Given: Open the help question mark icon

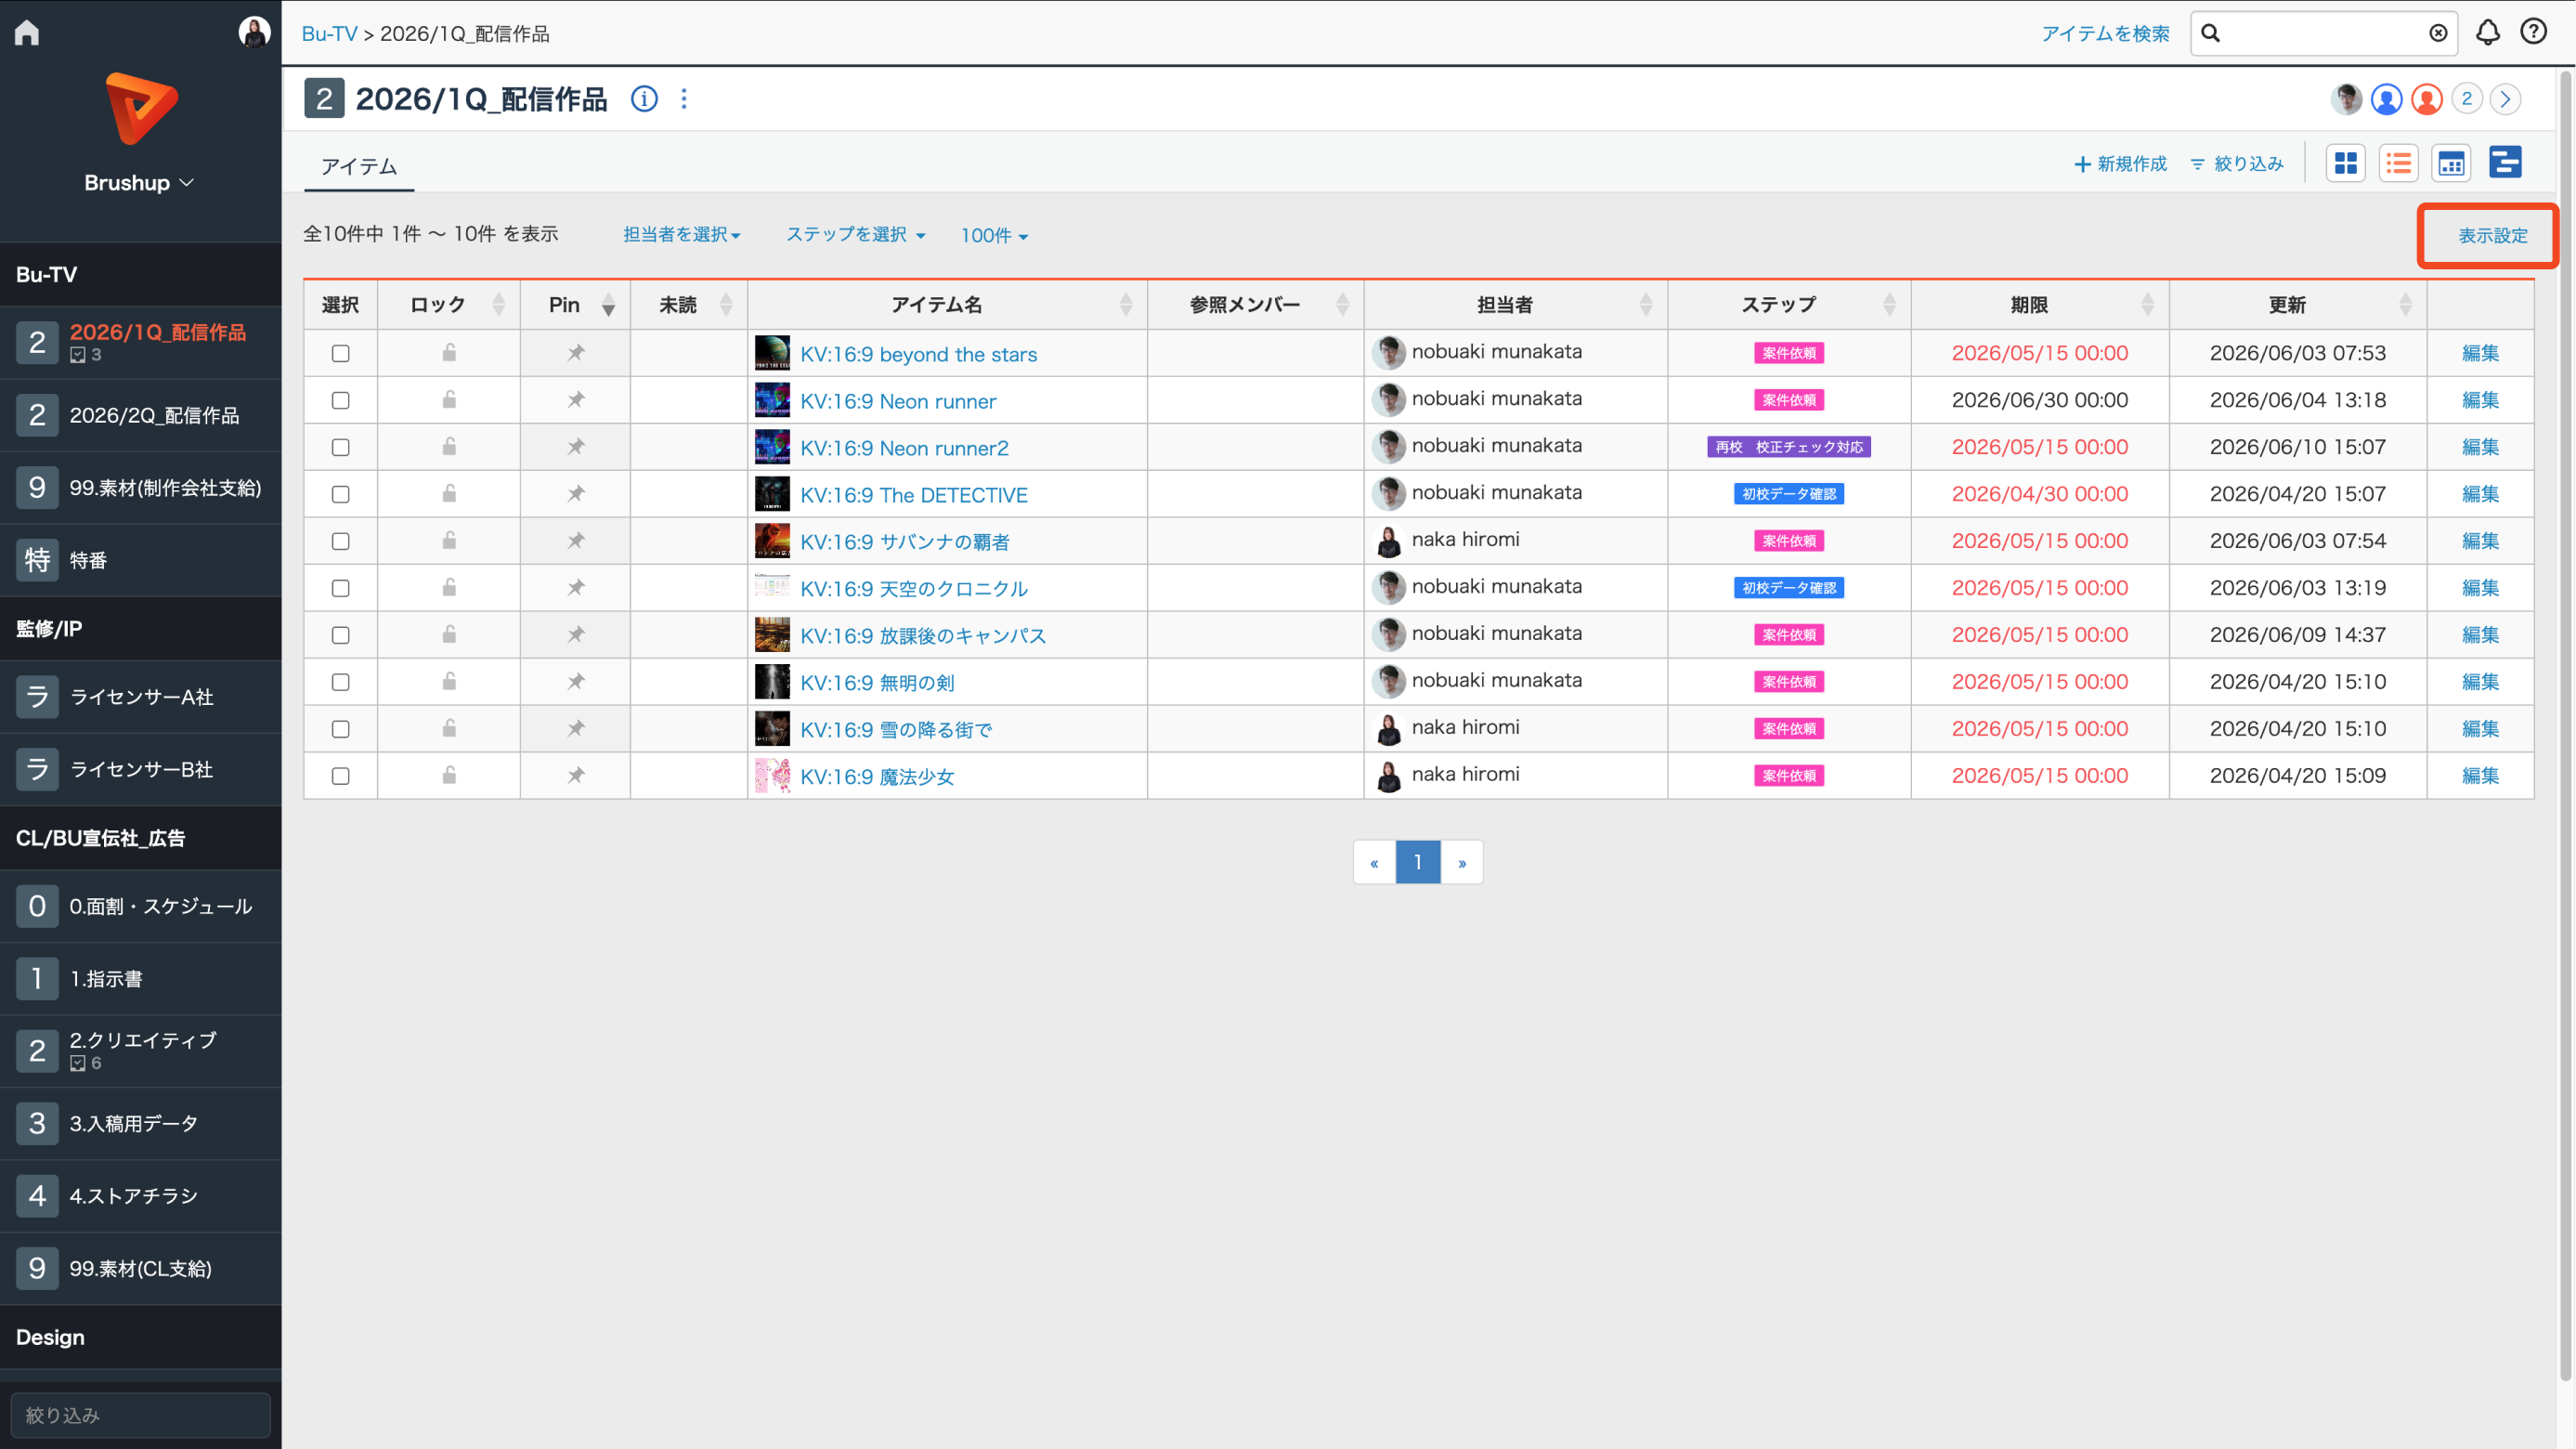Looking at the screenshot, I should (x=2533, y=32).
